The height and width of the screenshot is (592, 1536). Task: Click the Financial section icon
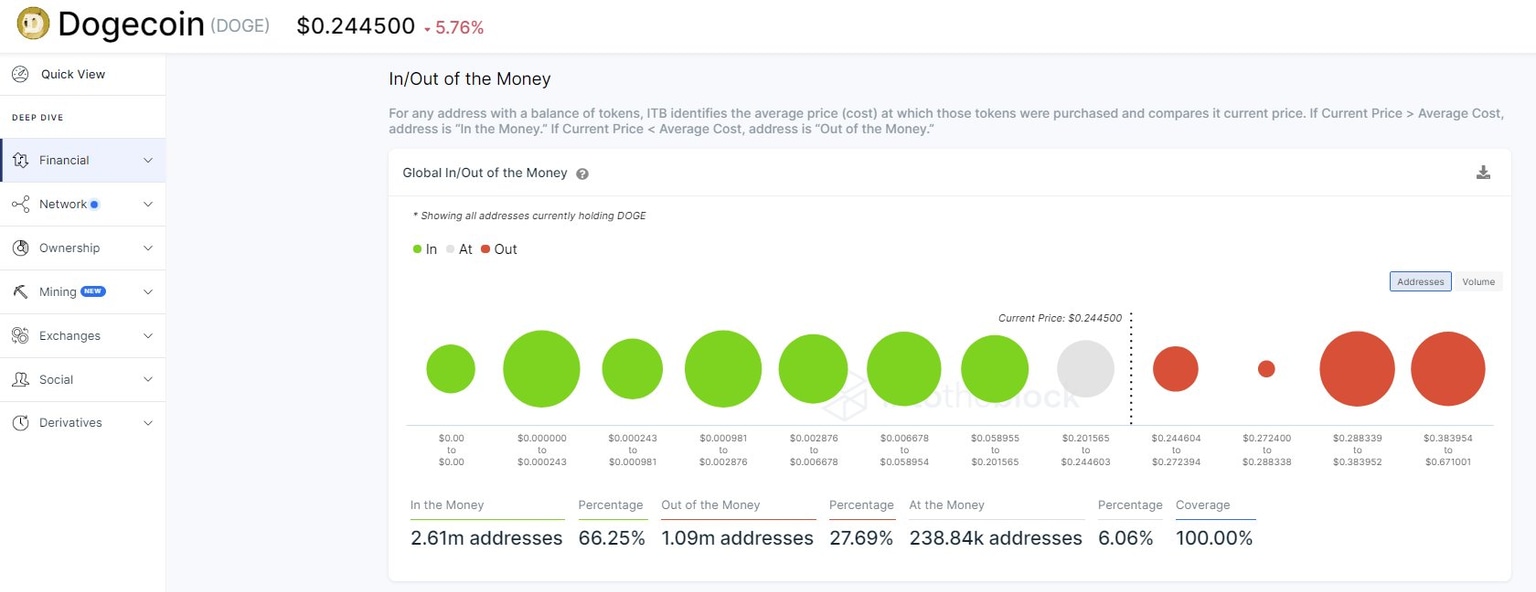[20, 160]
